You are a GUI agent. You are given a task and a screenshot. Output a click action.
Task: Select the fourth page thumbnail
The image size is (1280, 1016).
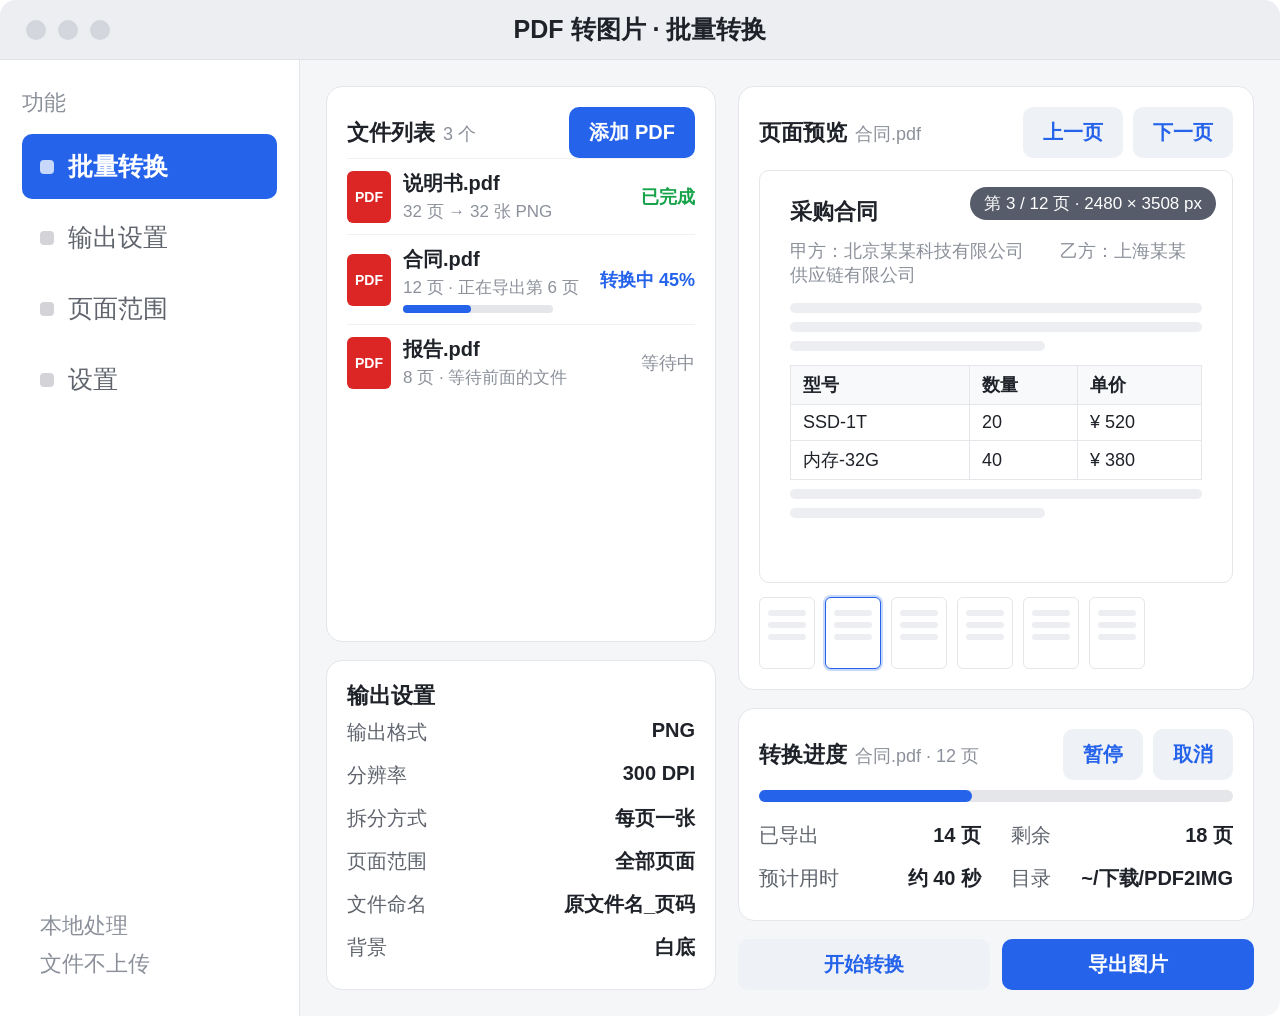(985, 633)
